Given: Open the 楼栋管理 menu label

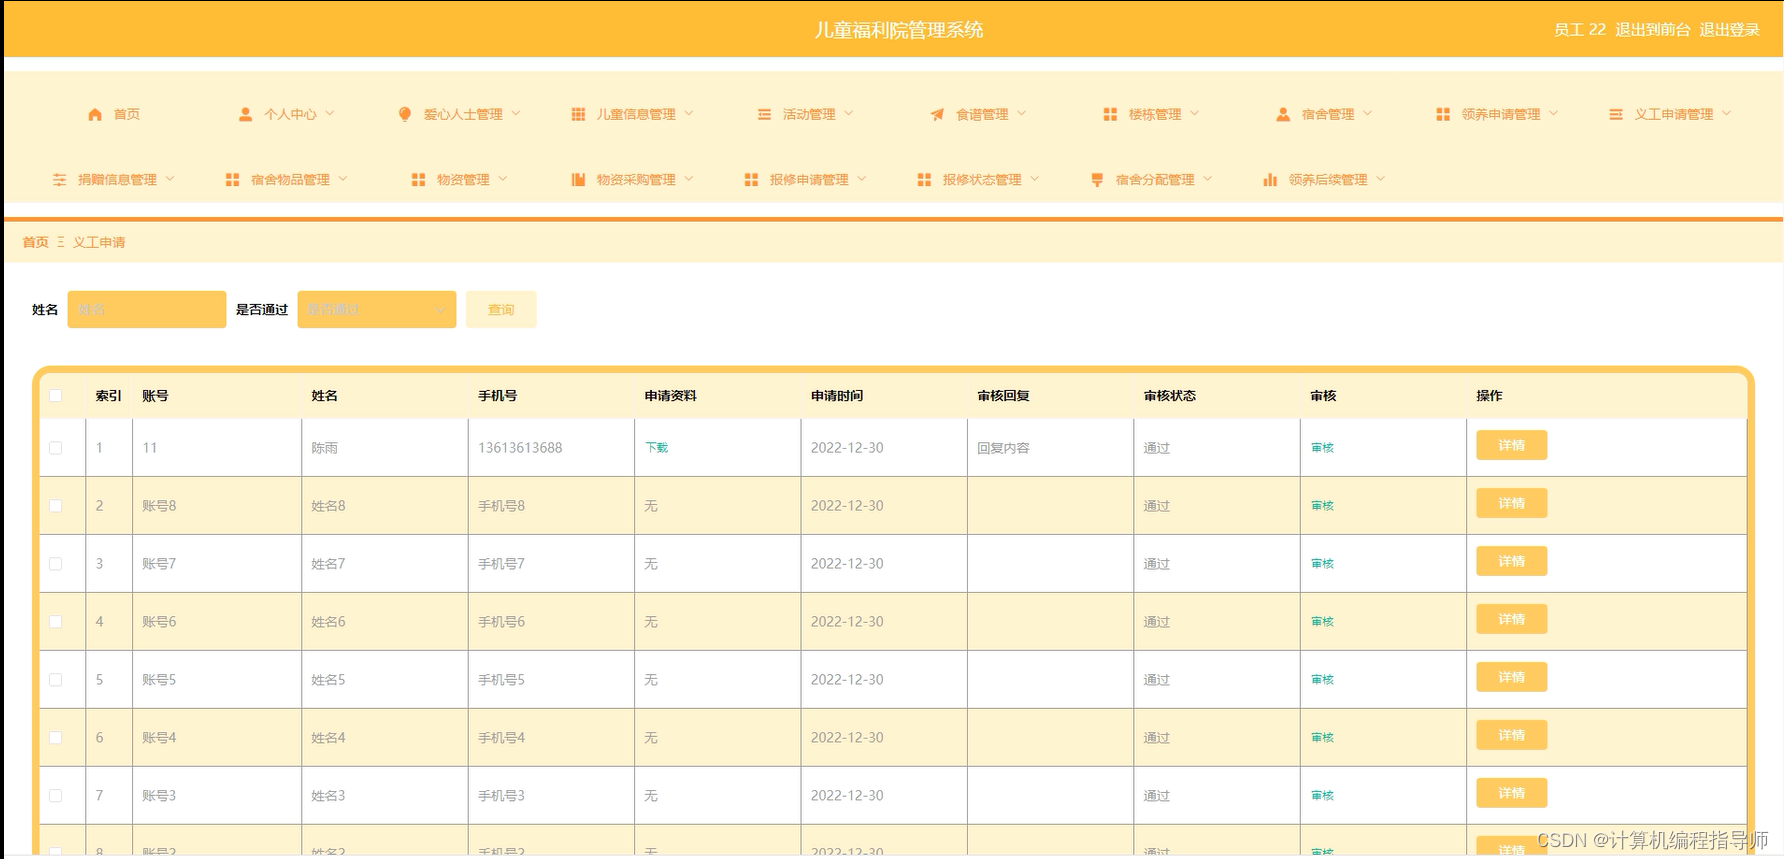Looking at the screenshot, I should point(1155,115).
